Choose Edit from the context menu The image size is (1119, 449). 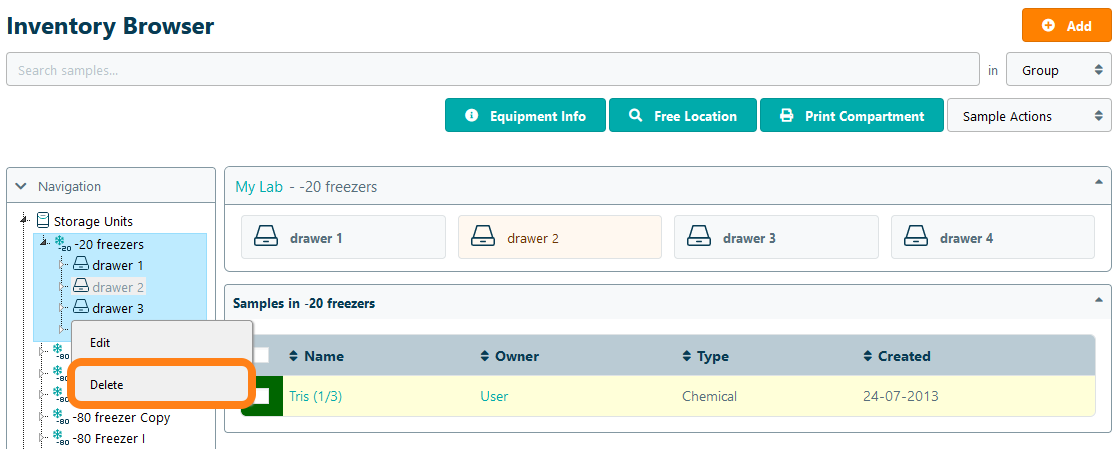100,342
